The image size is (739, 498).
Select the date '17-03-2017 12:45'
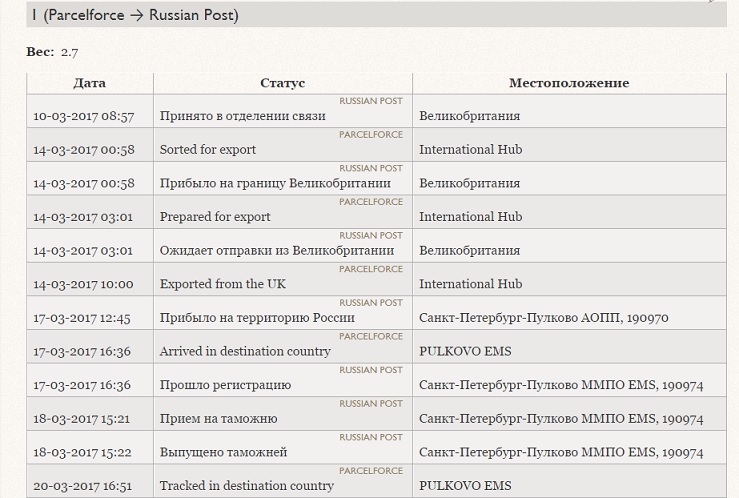click(x=82, y=318)
